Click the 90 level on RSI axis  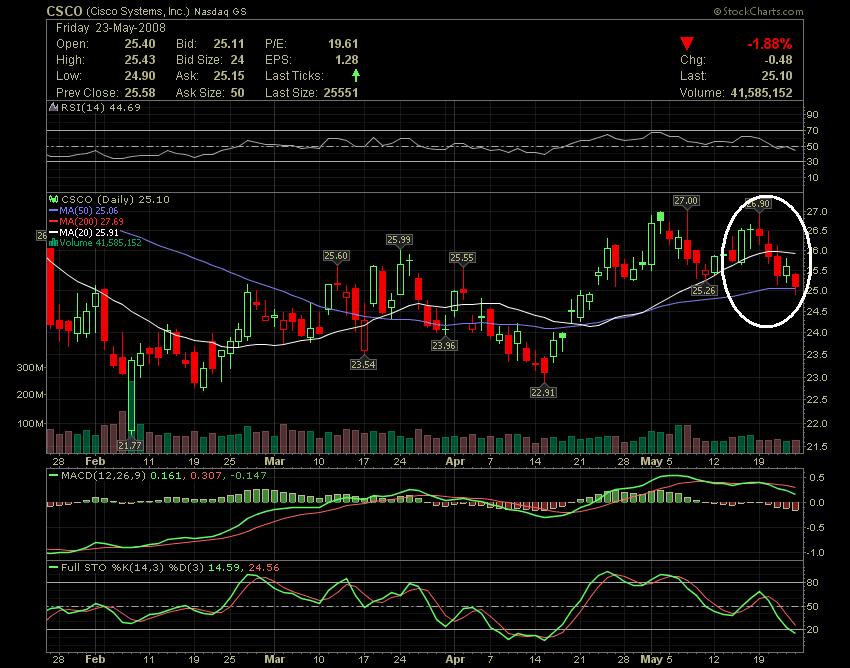point(813,115)
